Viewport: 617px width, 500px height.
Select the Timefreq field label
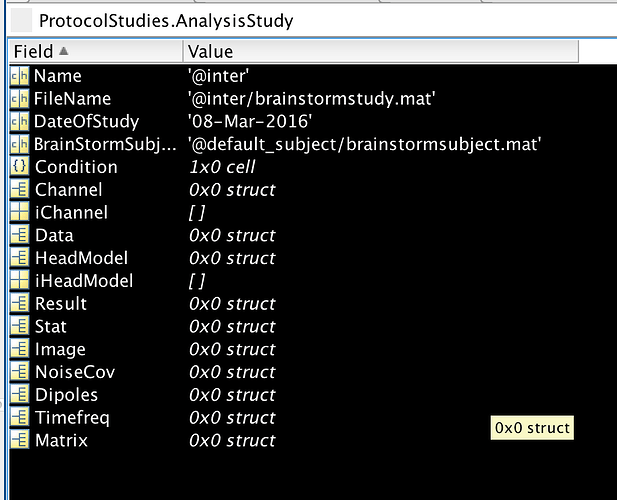(72, 418)
